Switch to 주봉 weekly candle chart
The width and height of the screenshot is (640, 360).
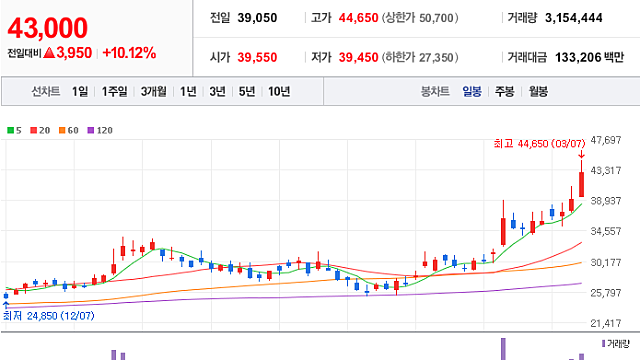click(x=504, y=91)
